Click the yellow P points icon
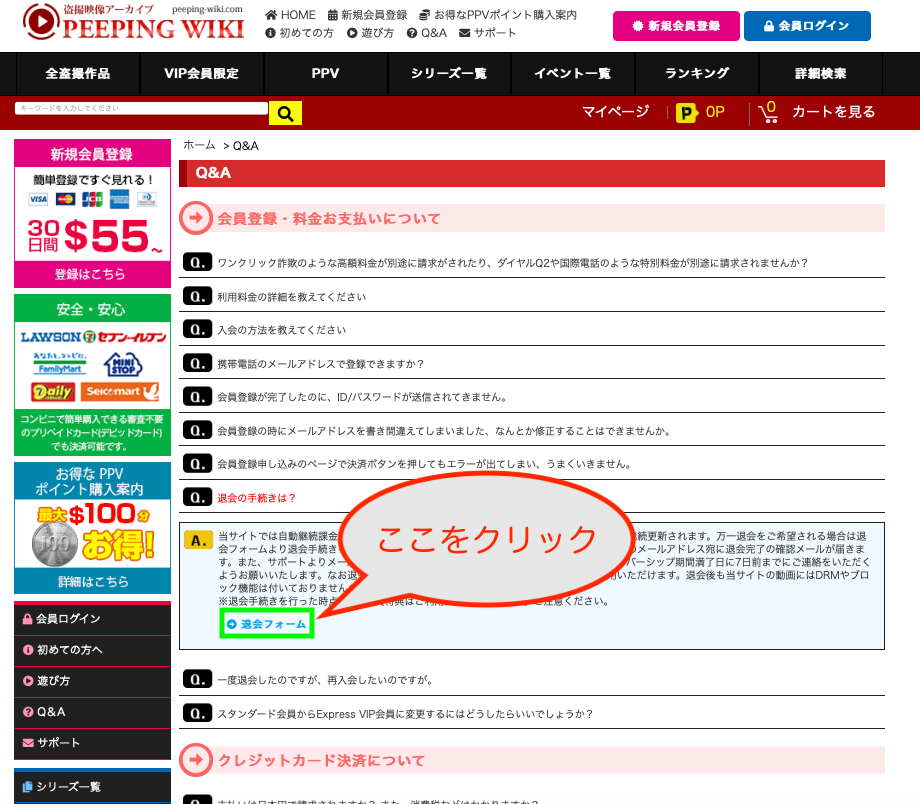 tap(686, 113)
